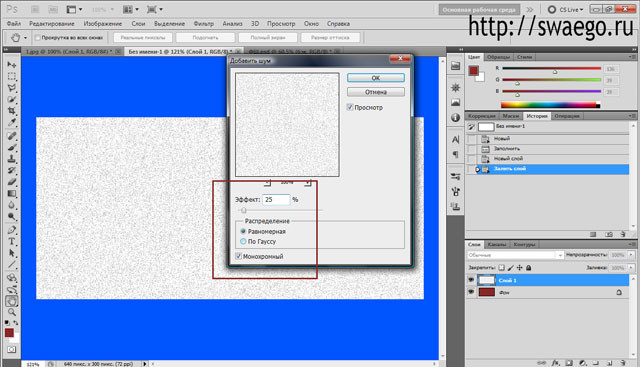Select the Eyedropper tool
This screenshot has width=640, height=367.
(x=12, y=123)
